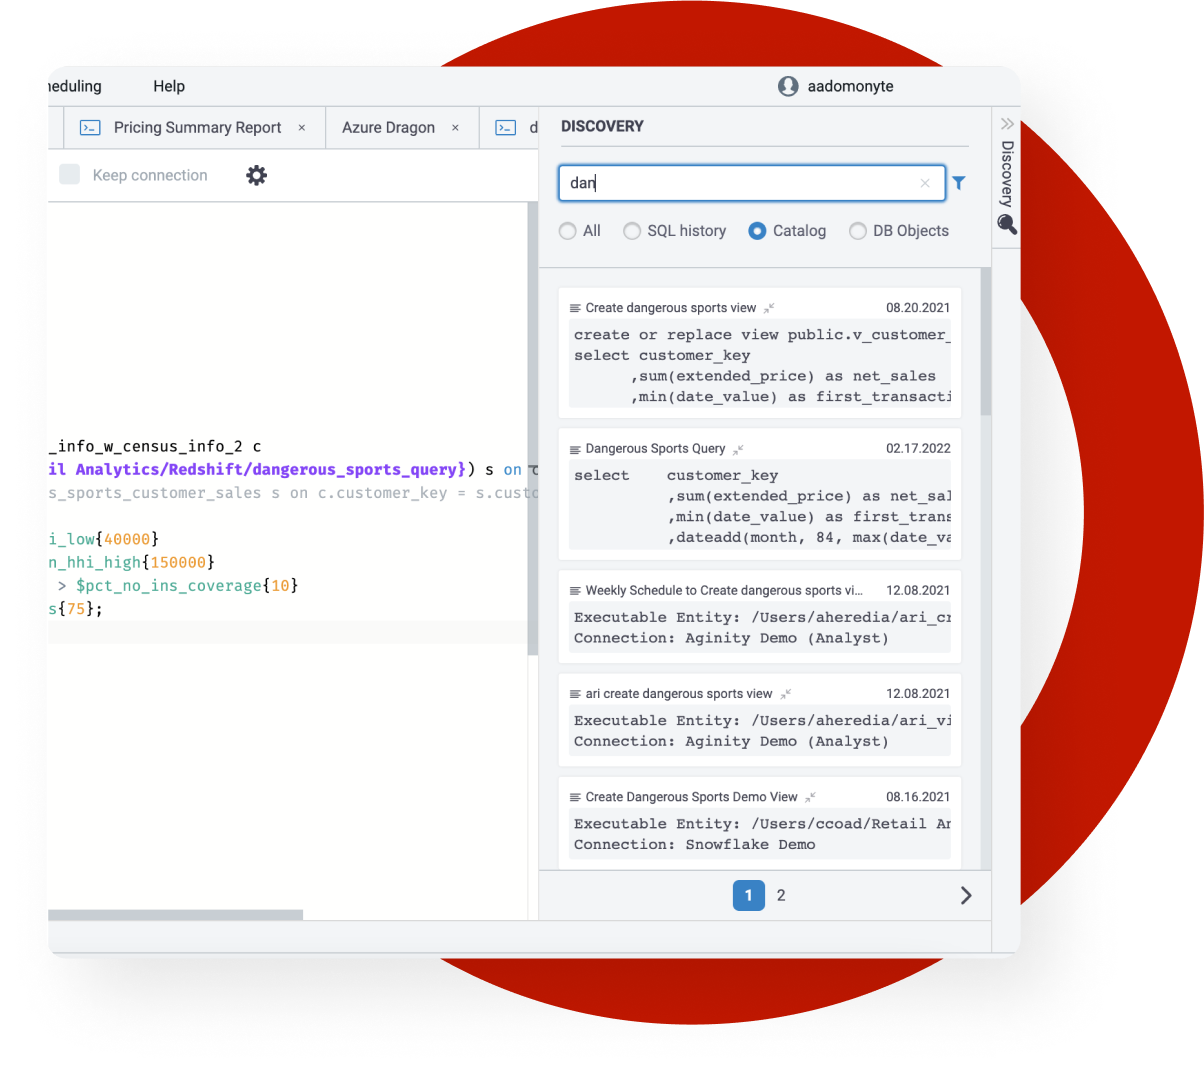Go to results page 2
1204x1070 pixels.
click(781, 895)
